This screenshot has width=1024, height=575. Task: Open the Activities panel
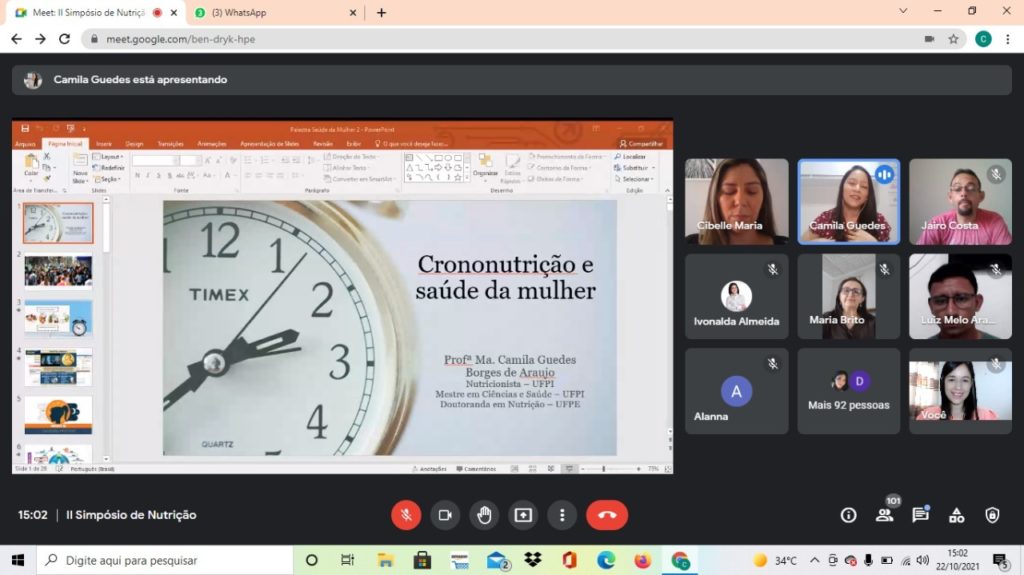[956, 515]
